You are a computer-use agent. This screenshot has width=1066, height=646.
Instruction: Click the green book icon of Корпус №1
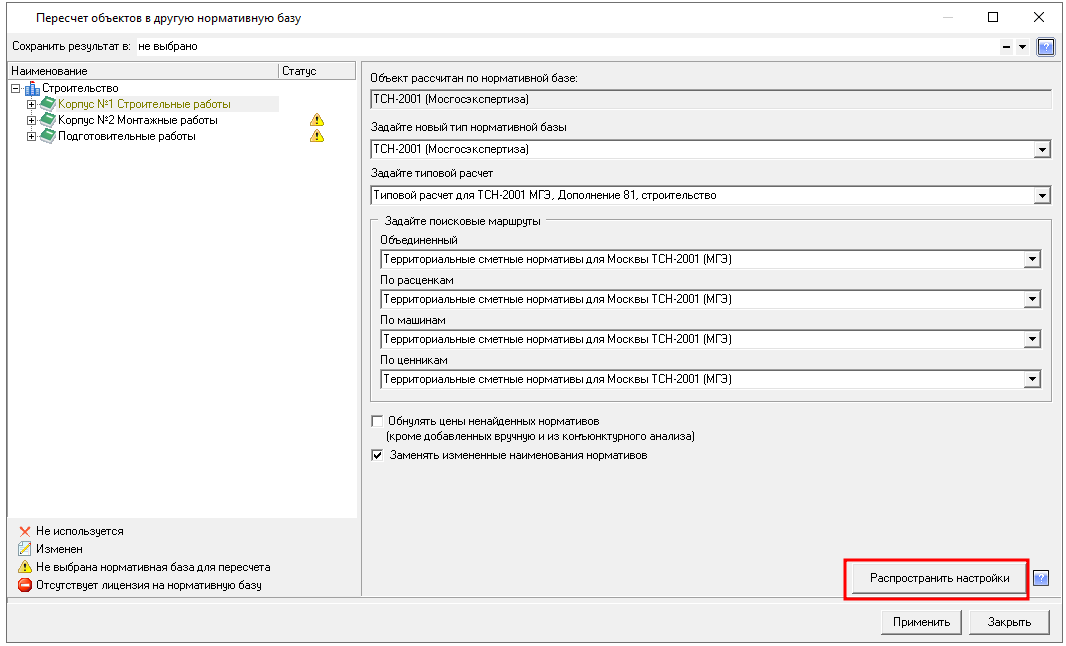tap(47, 104)
